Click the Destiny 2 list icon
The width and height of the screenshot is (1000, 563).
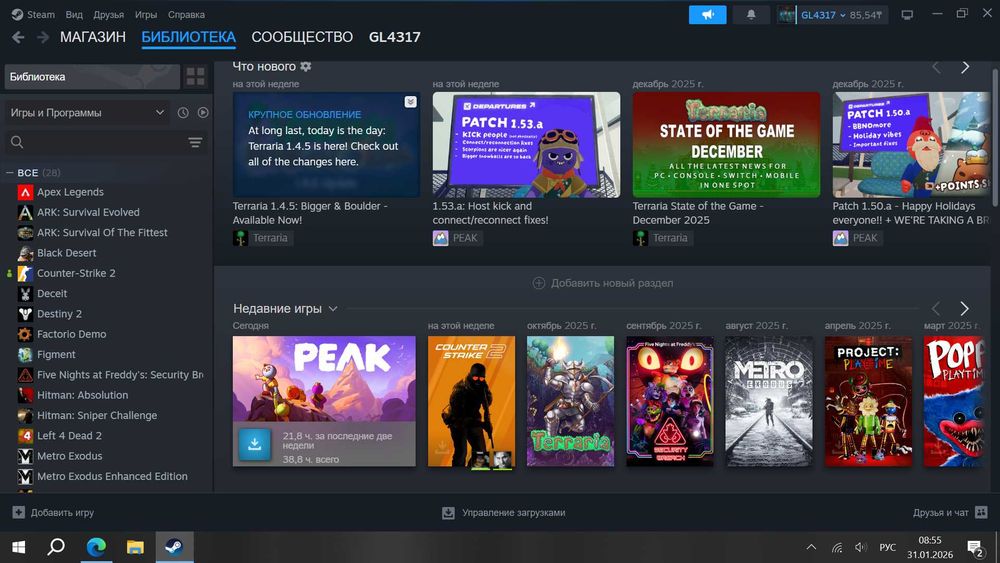coord(25,314)
